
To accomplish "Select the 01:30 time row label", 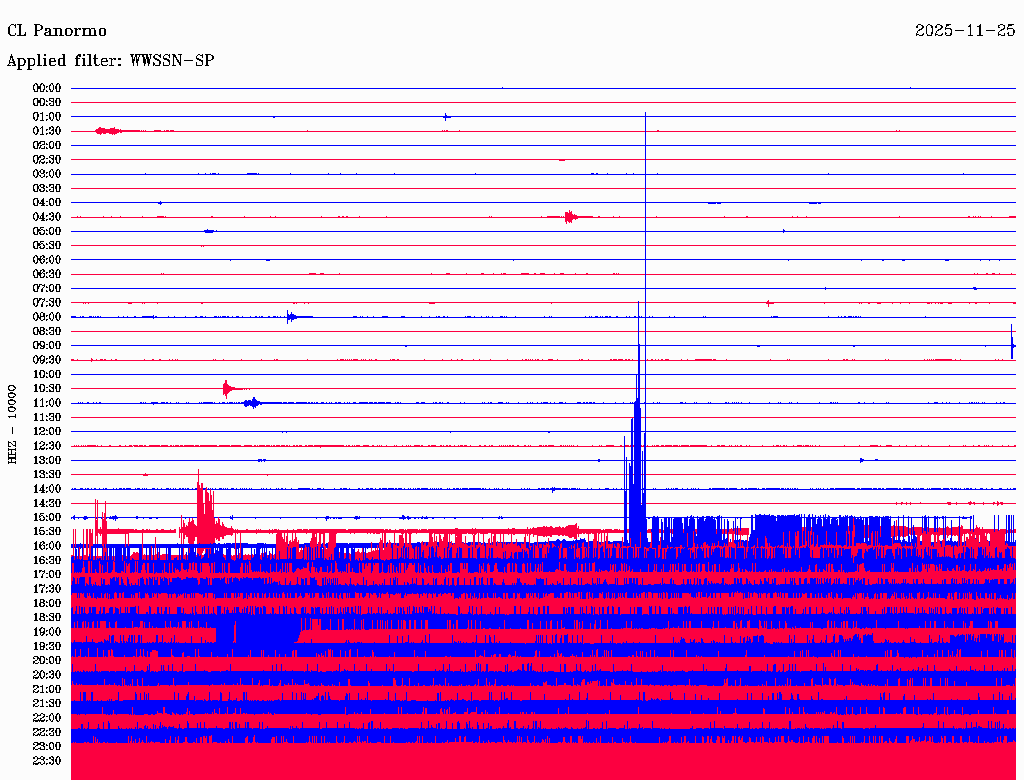I will pos(47,131).
